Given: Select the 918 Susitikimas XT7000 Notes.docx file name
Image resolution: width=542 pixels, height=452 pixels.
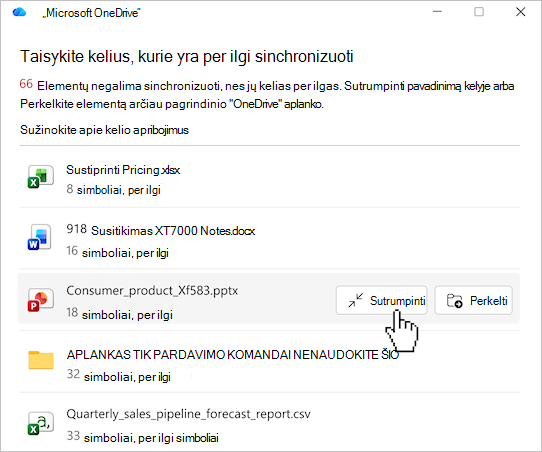Looking at the screenshot, I should pos(161,230).
